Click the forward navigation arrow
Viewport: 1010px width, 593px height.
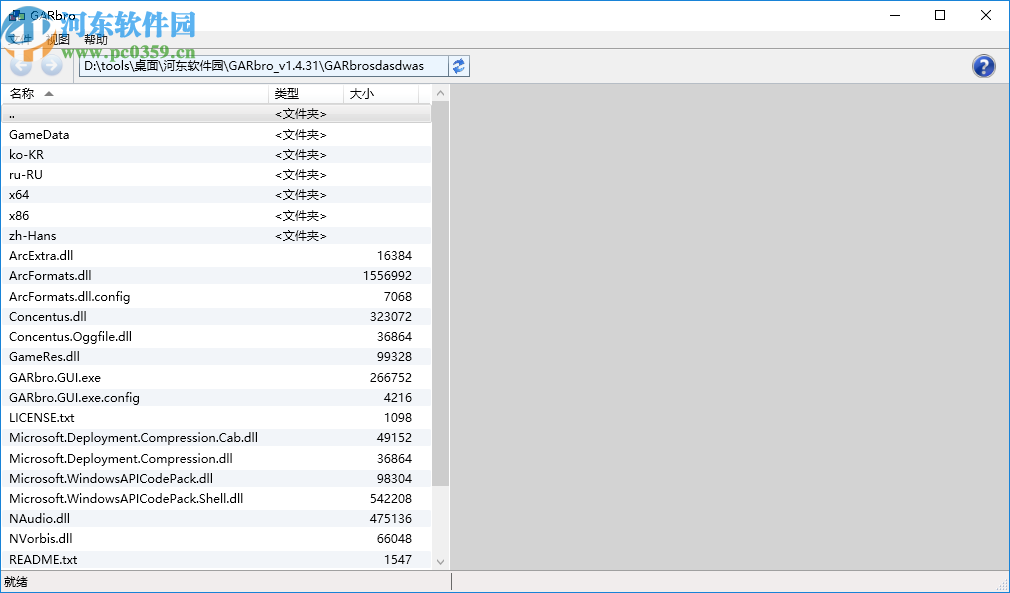click(52, 66)
